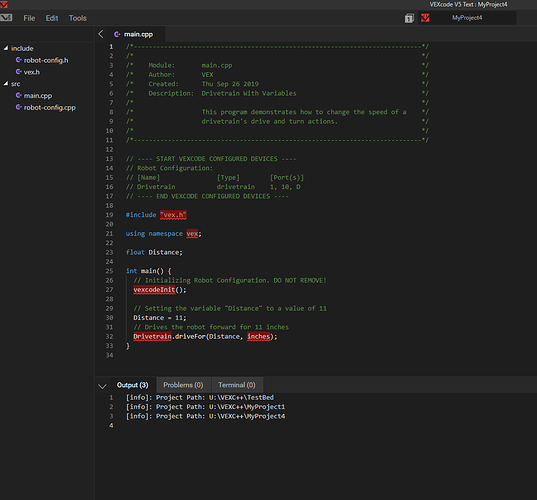Image resolution: width=537 pixels, height=500 pixels.
Task: Click the red VEX project slot icon
Action: (x=425, y=18)
